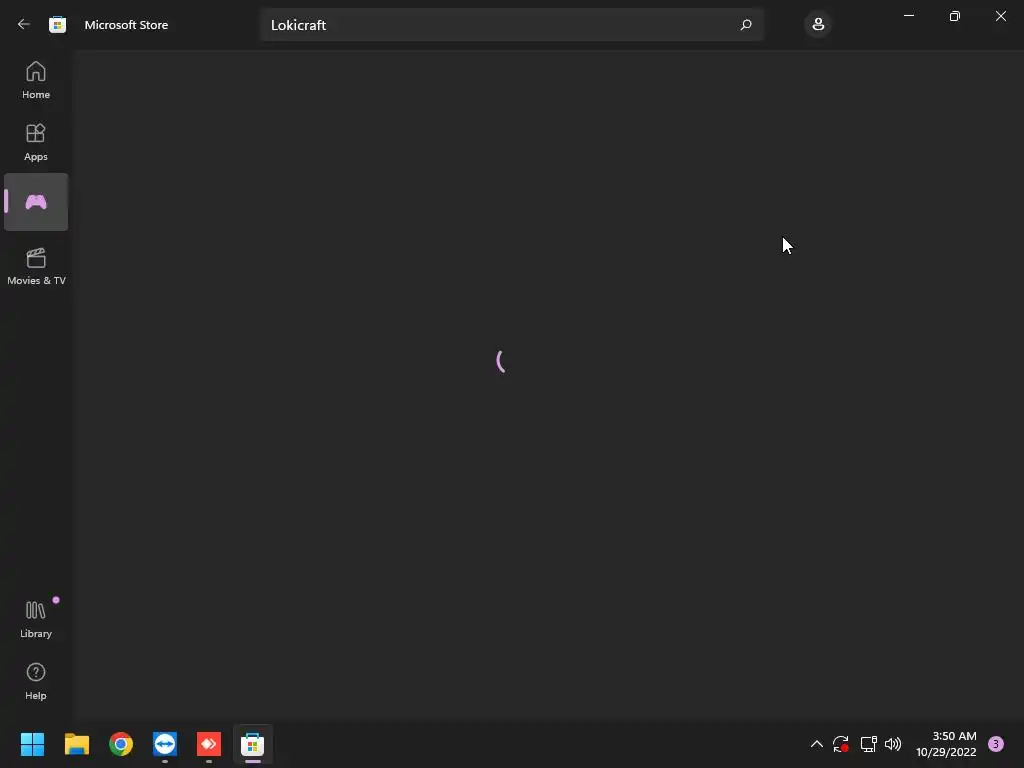
Task: Open the Windows Start menu
Action: pos(32,744)
